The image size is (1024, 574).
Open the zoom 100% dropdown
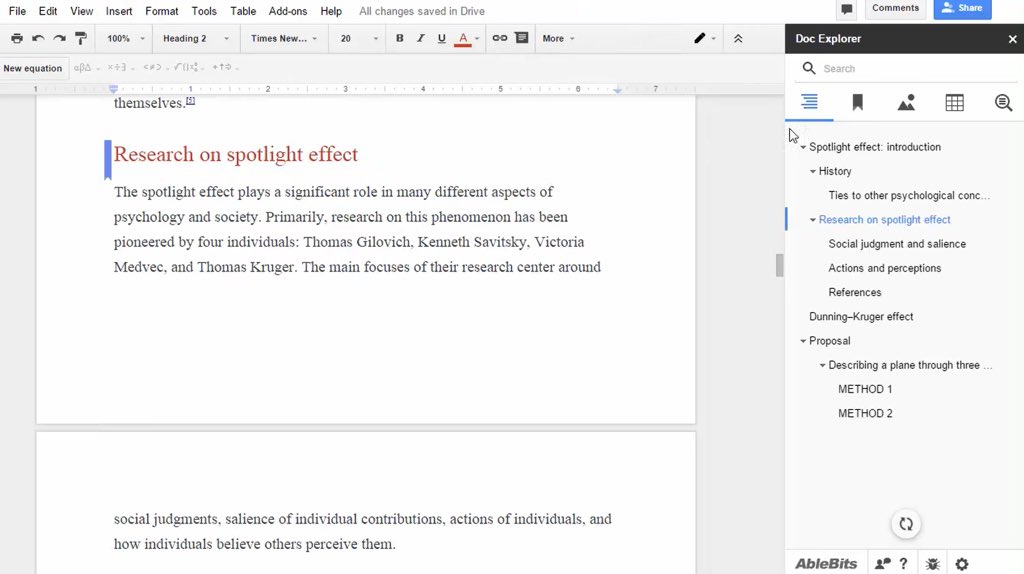pos(125,39)
